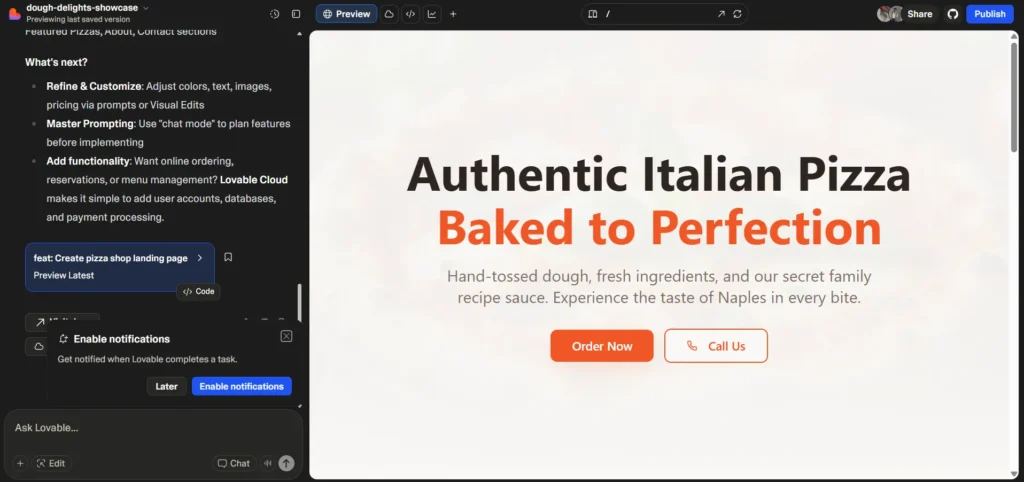Click the Ask Lovable message input
Image resolution: width=1024 pixels, height=482 pixels.
click(x=153, y=428)
